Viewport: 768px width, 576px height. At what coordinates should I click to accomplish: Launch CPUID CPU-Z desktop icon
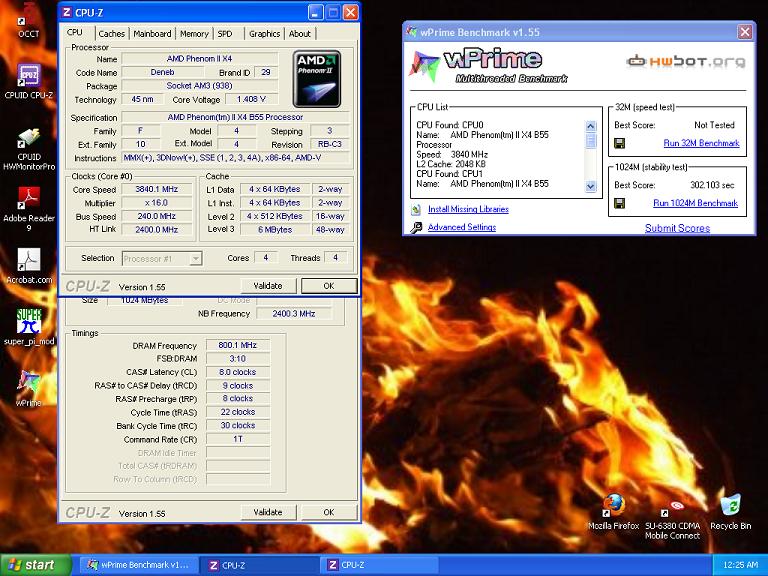pos(28,81)
